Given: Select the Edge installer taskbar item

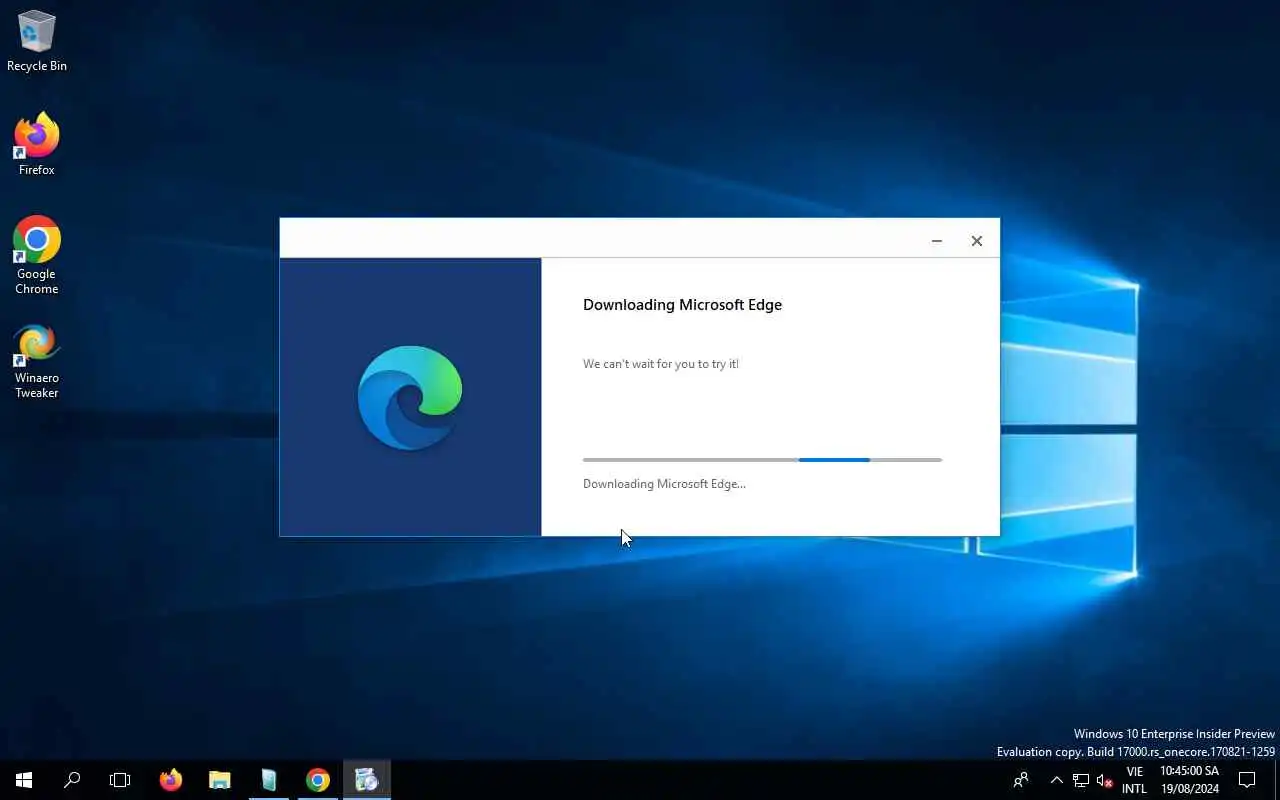Looking at the screenshot, I should (367, 780).
